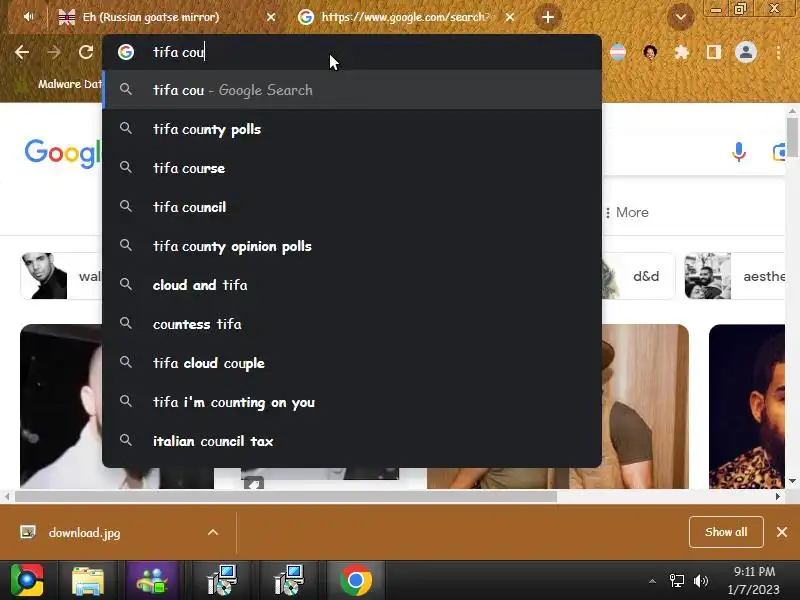
Task: Select suggestion 'tifa i'm counting on you'
Action: point(352,402)
